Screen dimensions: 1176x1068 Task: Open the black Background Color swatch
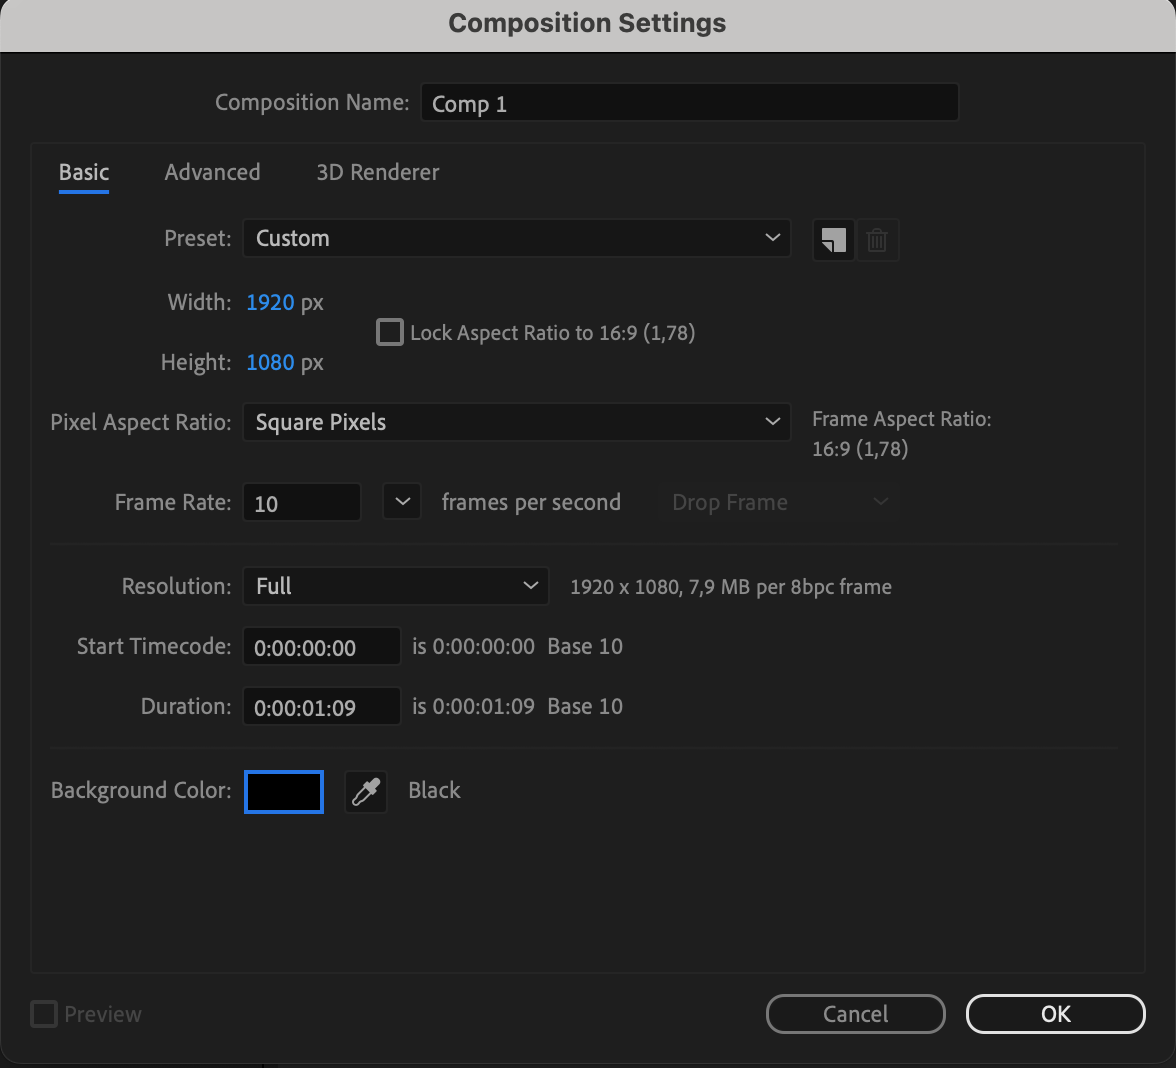[284, 792]
